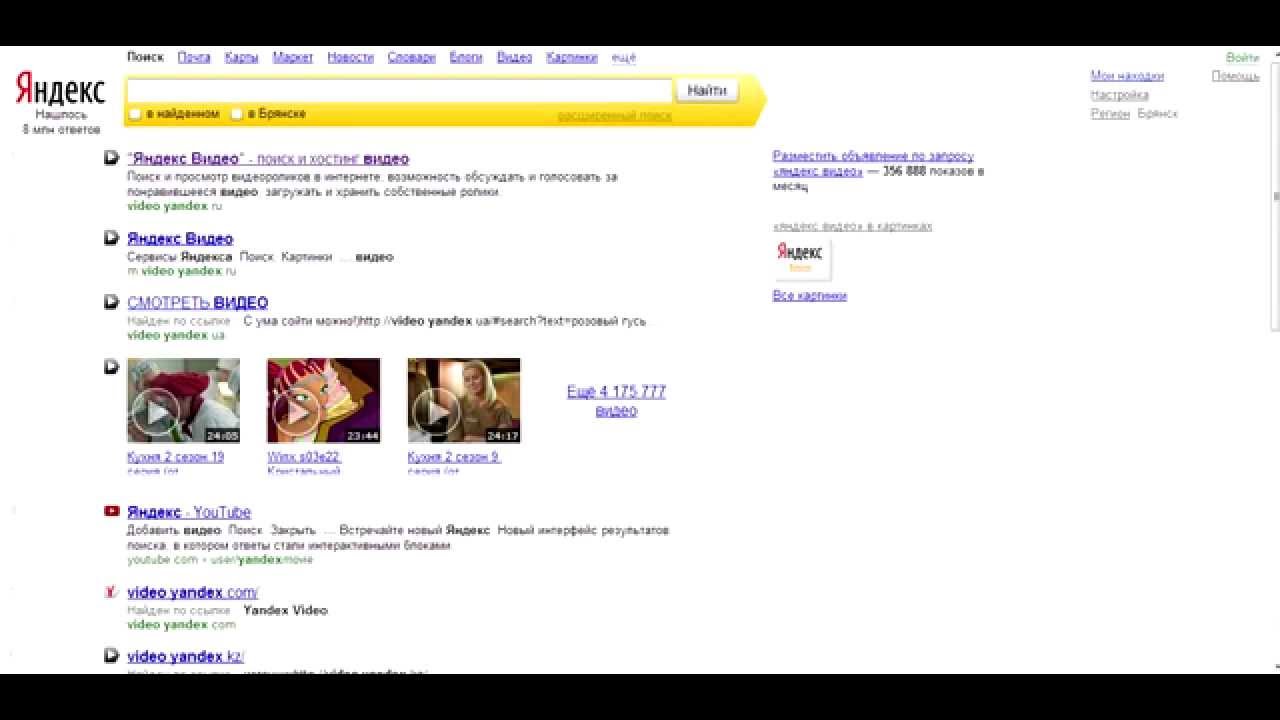
Task: Click Разместить объявление по запросу link
Action: point(873,163)
